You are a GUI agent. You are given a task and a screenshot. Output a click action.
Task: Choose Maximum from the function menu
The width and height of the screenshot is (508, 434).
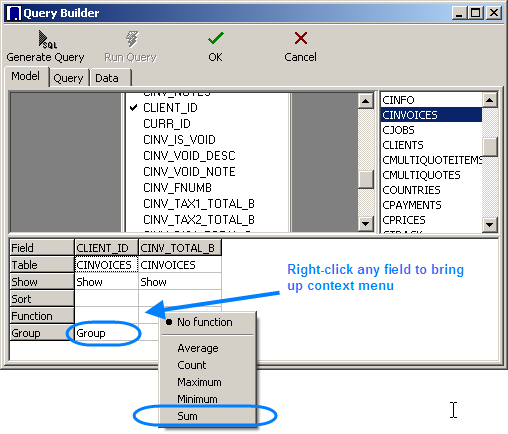coord(207,382)
